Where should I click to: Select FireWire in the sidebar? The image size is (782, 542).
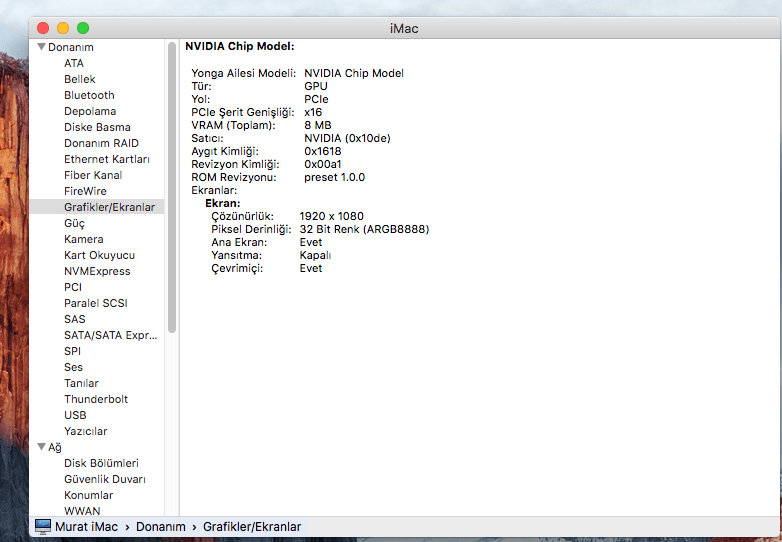(x=85, y=191)
